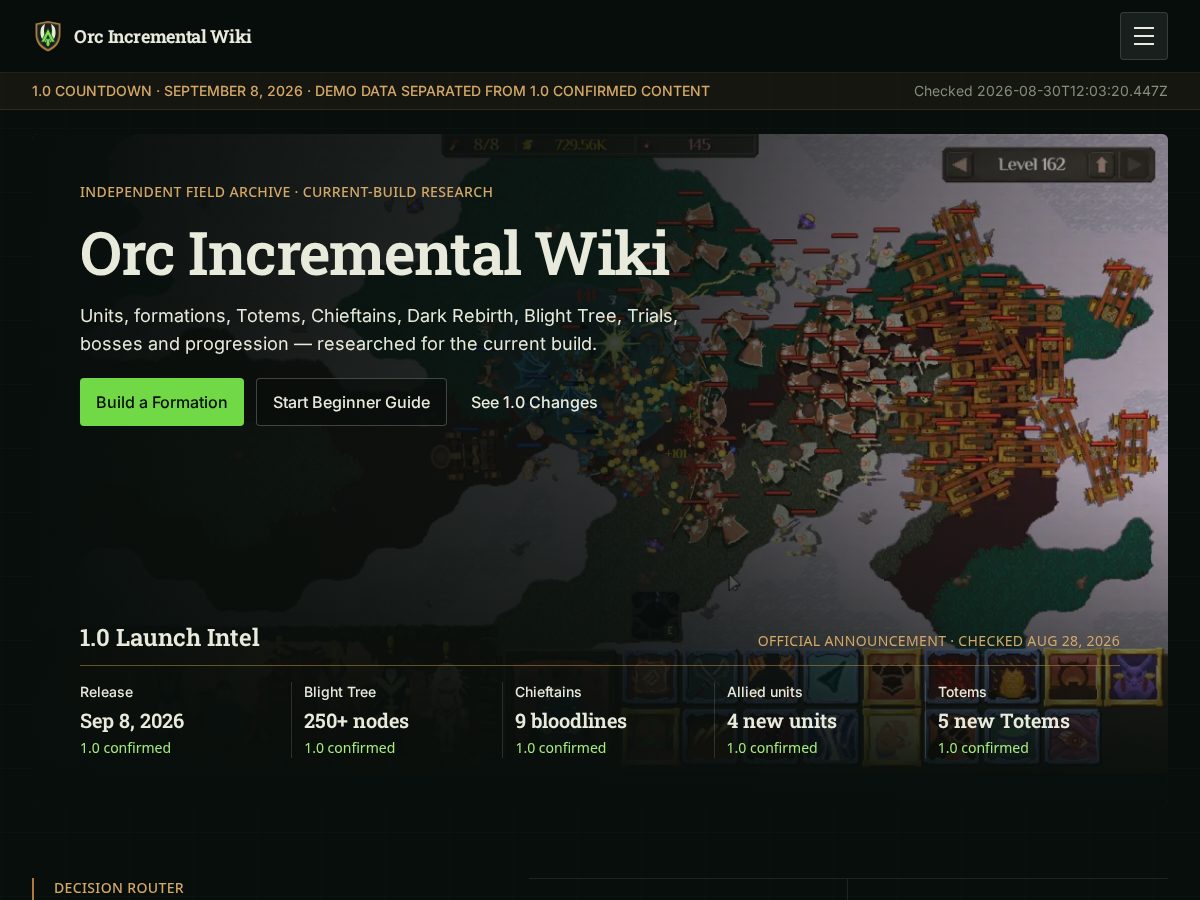The width and height of the screenshot is (1200, 900).
Task: Click the 1.0 confirmed tag under Release
Action: 125,748
